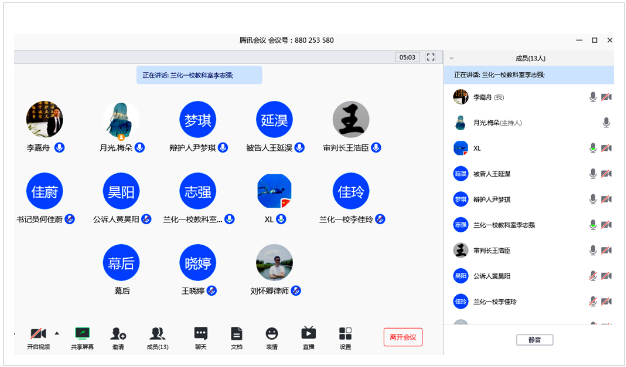The image size is (626, 367).
Task: Toggle the microphone in the 审判长王浩臣 member row
Action: point(593,250)
